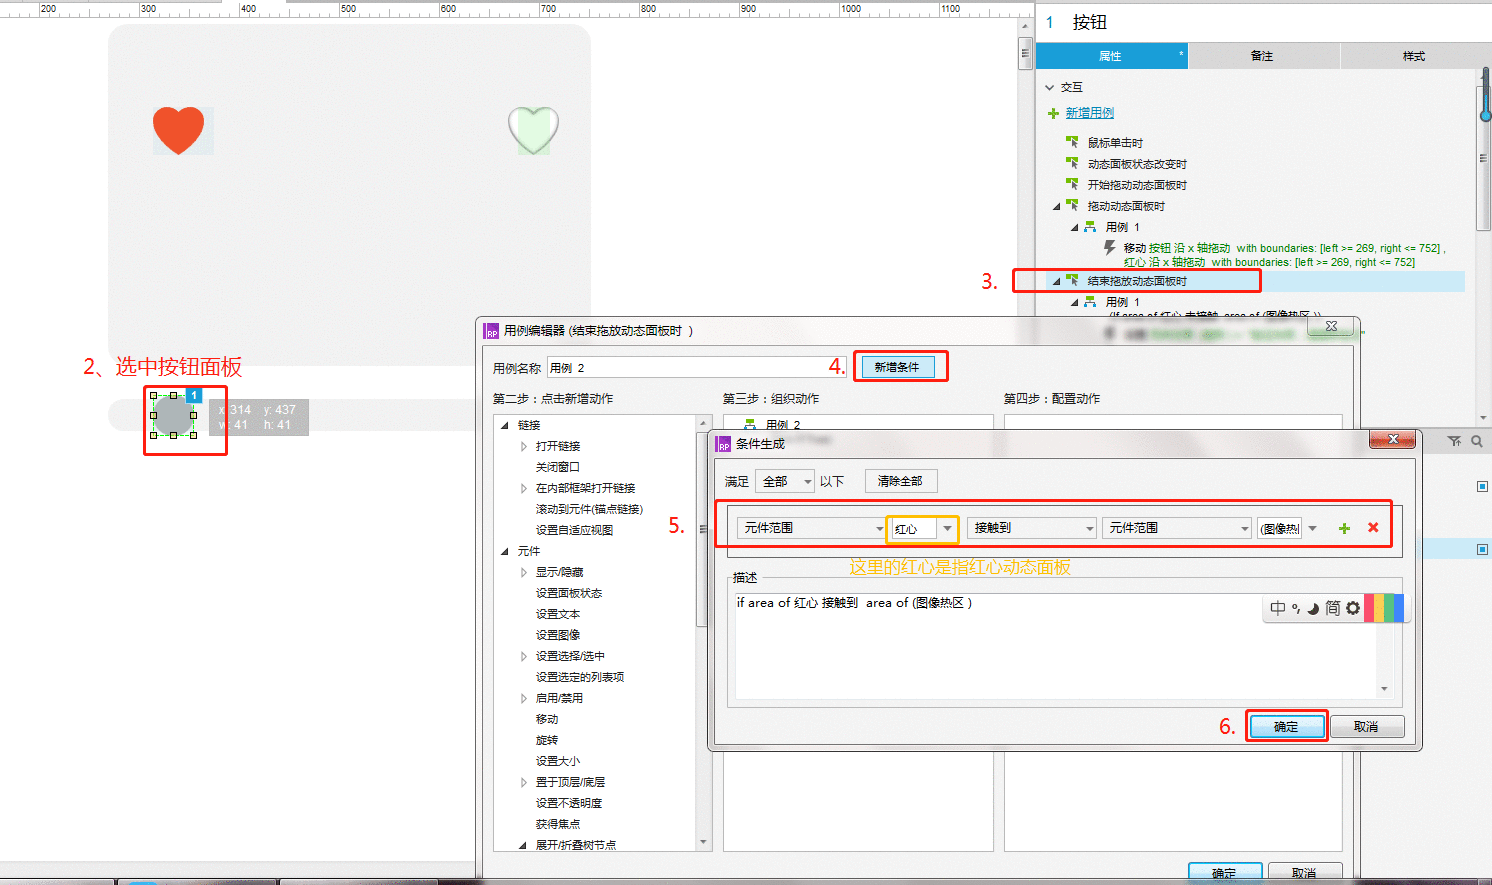Choose the 关闭窗口 action

(558, 467)
